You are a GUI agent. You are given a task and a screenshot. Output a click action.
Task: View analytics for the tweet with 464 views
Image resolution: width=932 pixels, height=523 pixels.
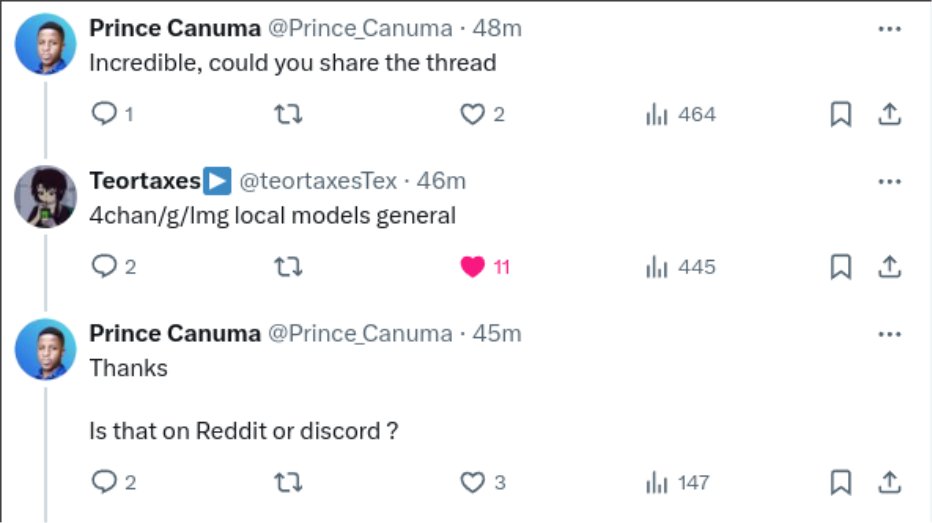(657, 115)
